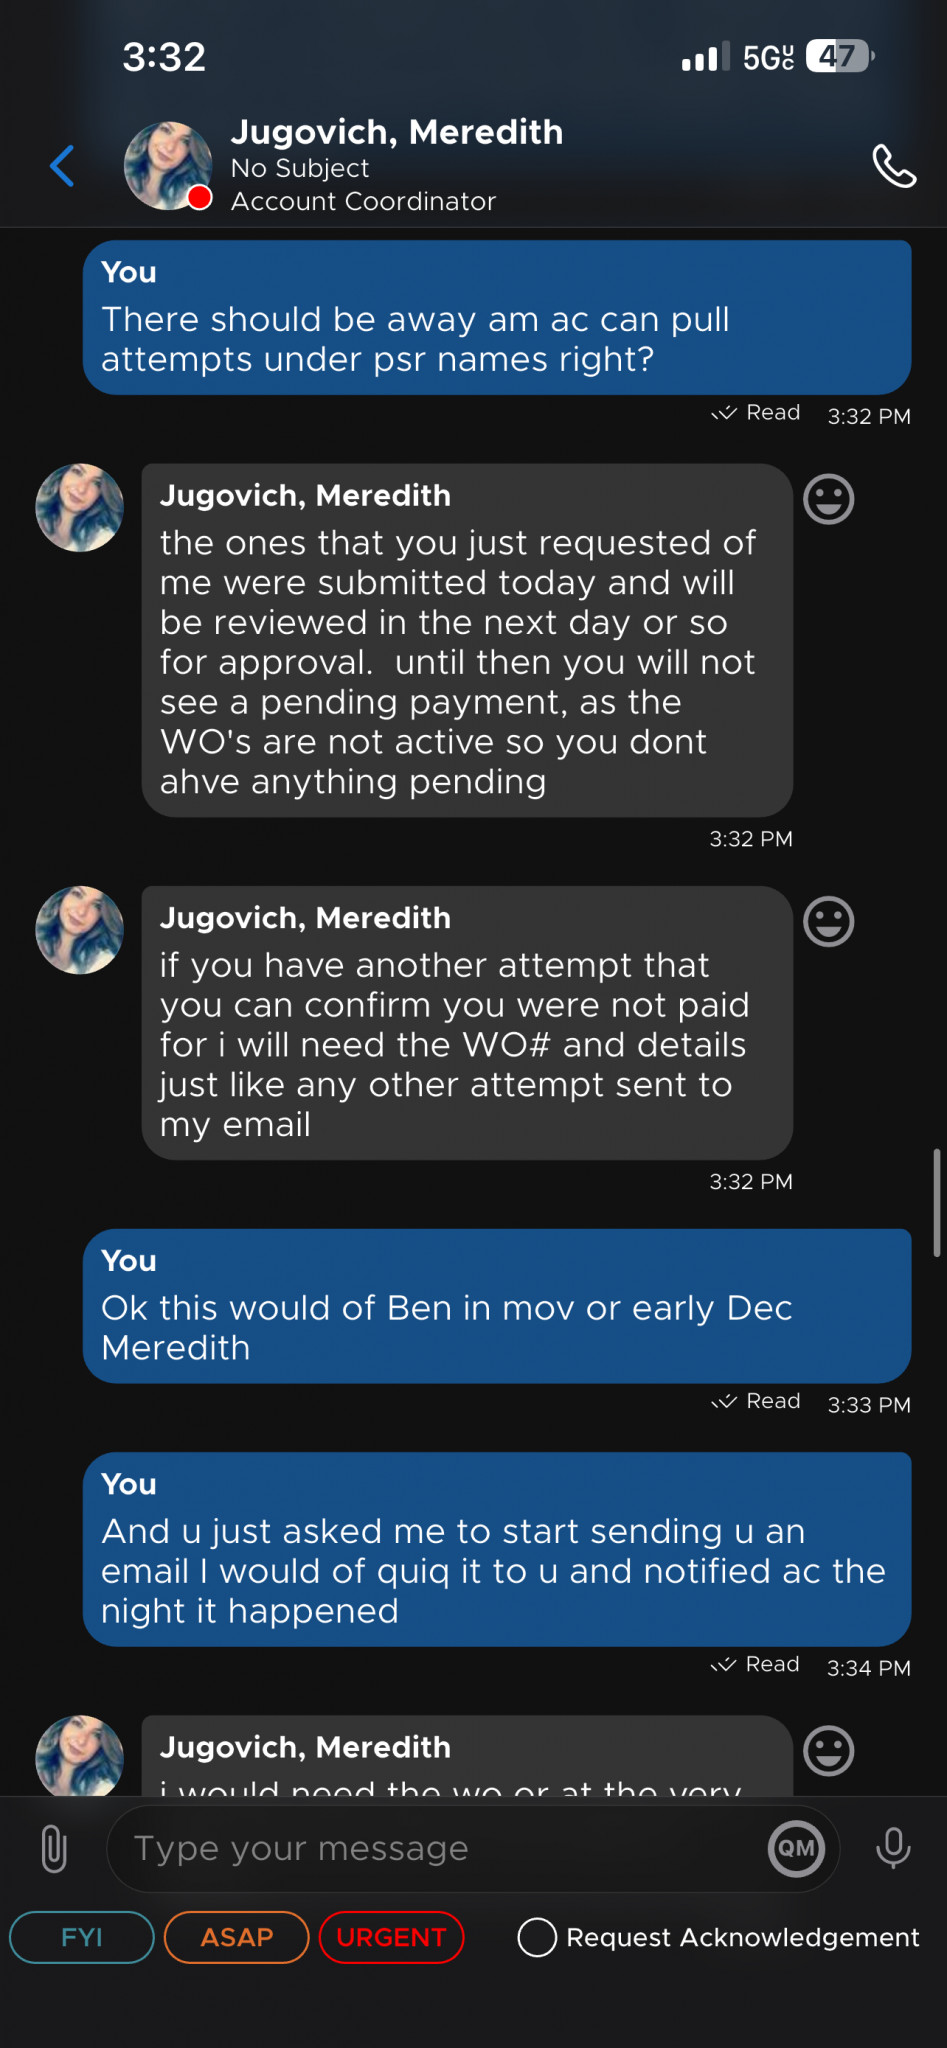
Task: Tap the microphone voice input icon
Action: [892, 1849]
